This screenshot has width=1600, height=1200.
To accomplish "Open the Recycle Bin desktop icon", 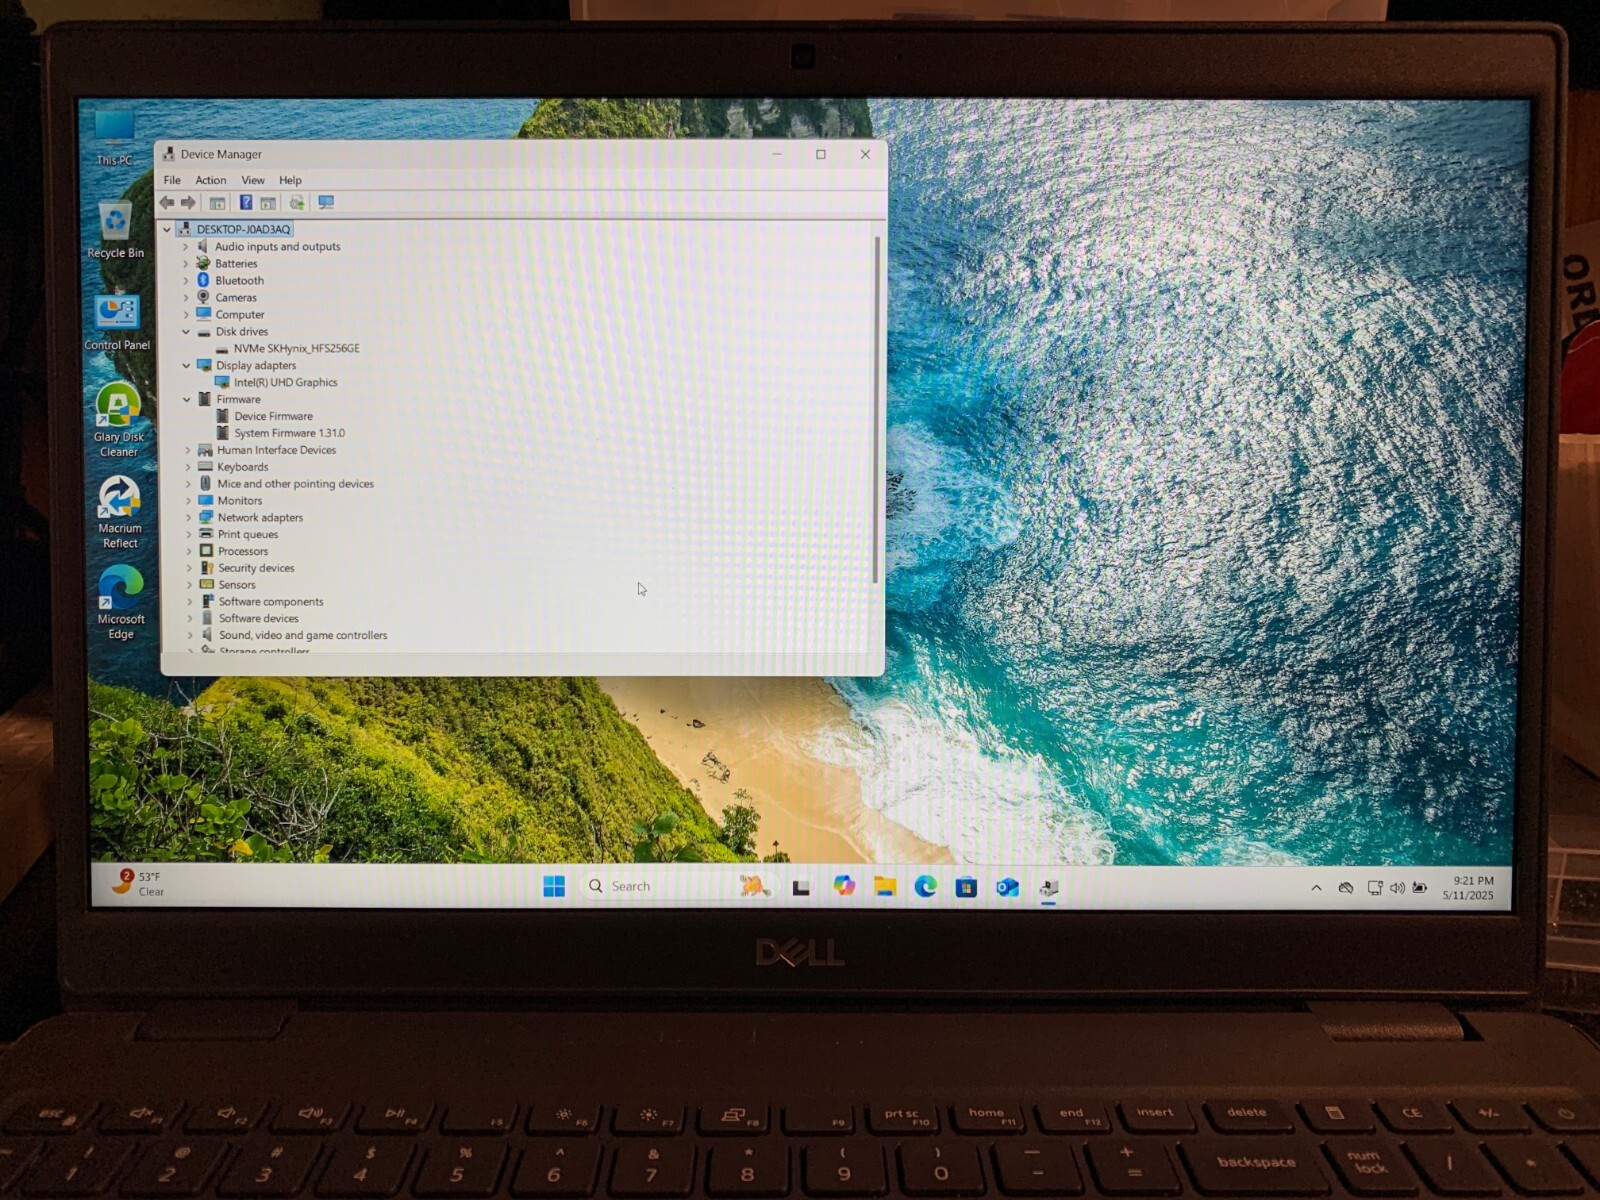I will pos(116,230).
